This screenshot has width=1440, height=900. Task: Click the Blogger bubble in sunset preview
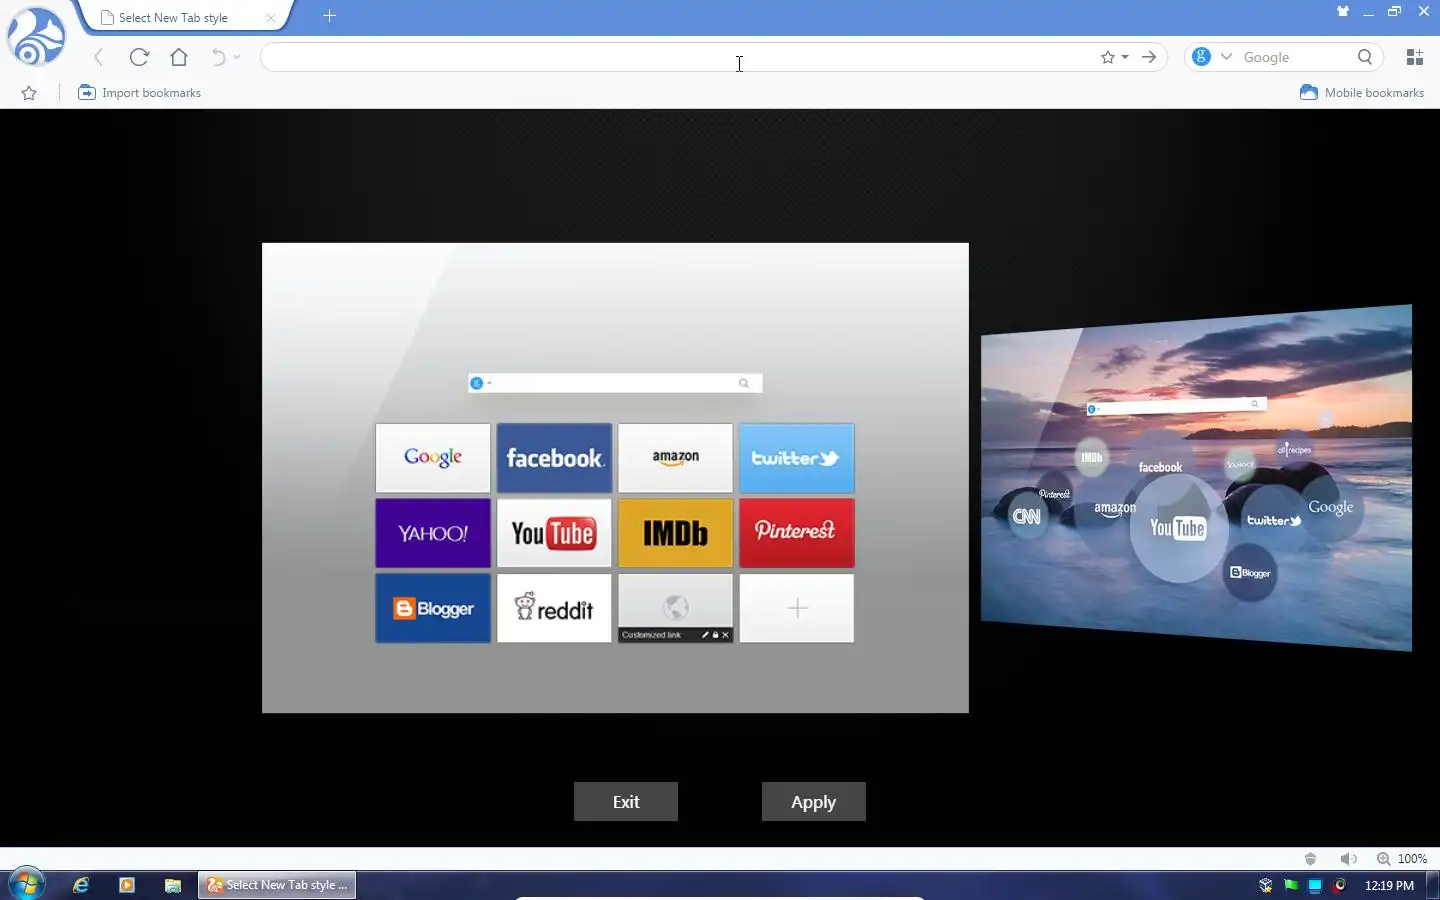1250,573
